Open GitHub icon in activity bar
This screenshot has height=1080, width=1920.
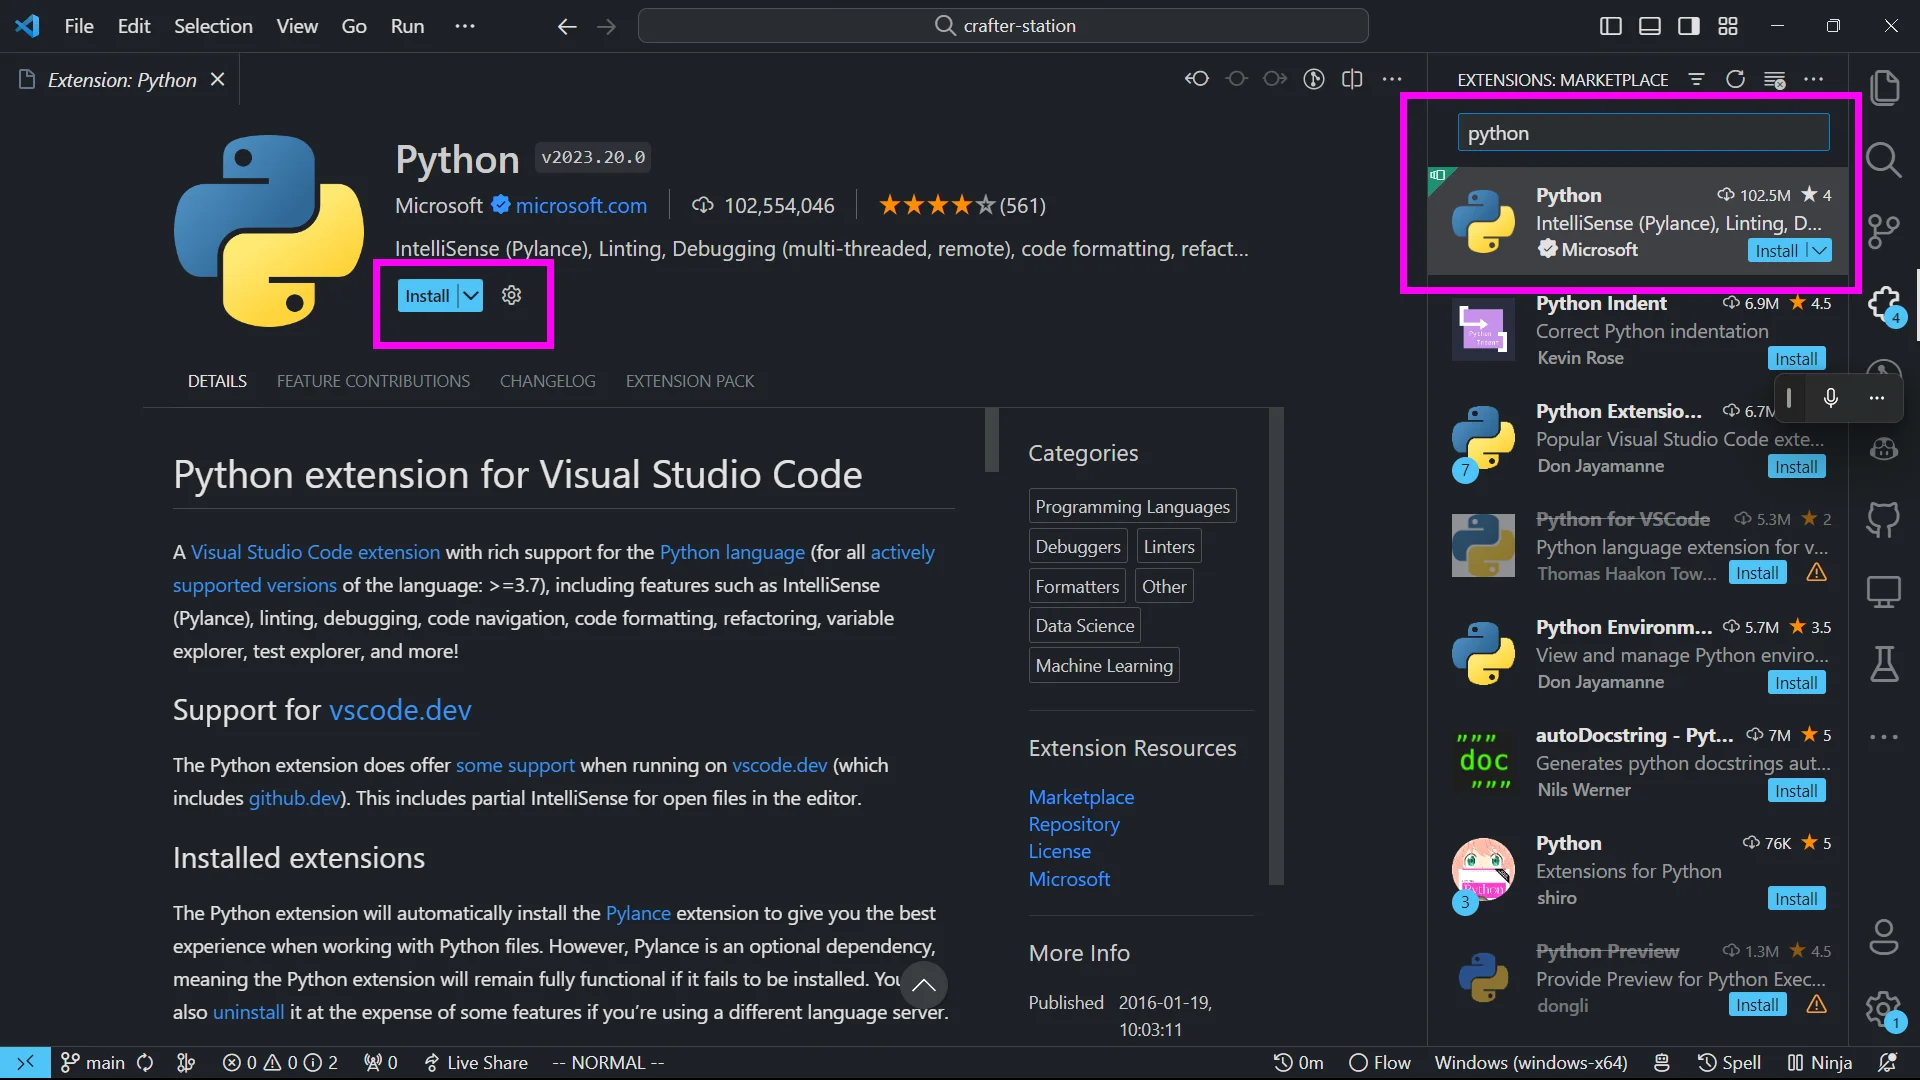(x=1884, y=519)
